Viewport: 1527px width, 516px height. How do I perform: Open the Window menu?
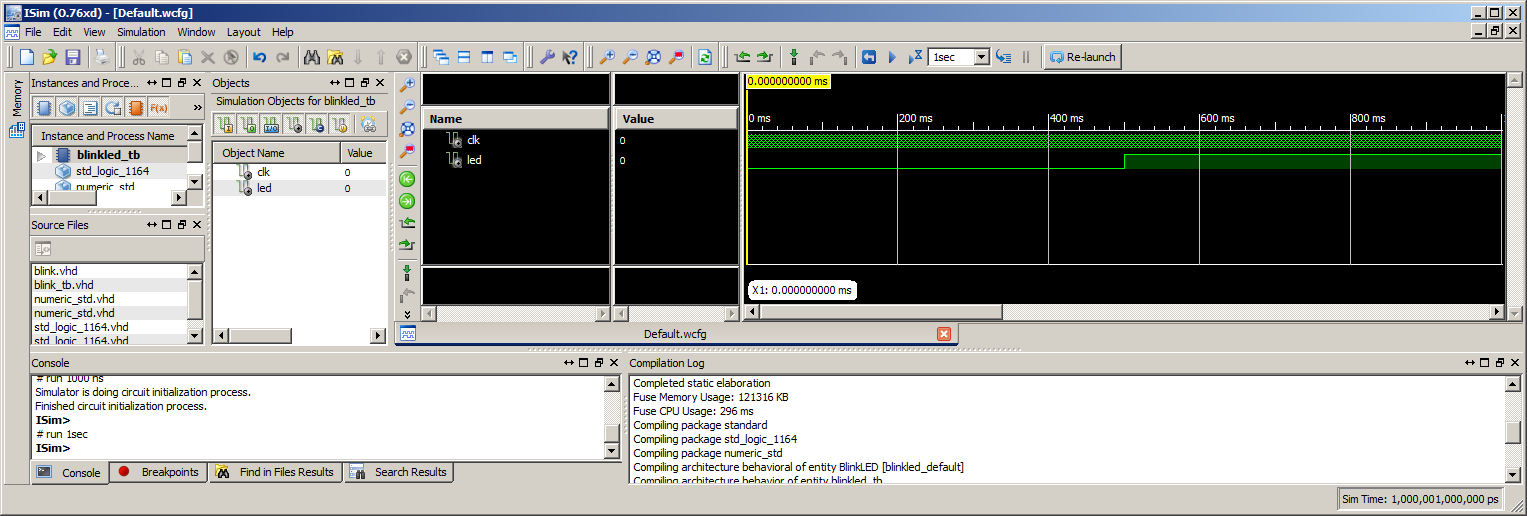[196, 32]
